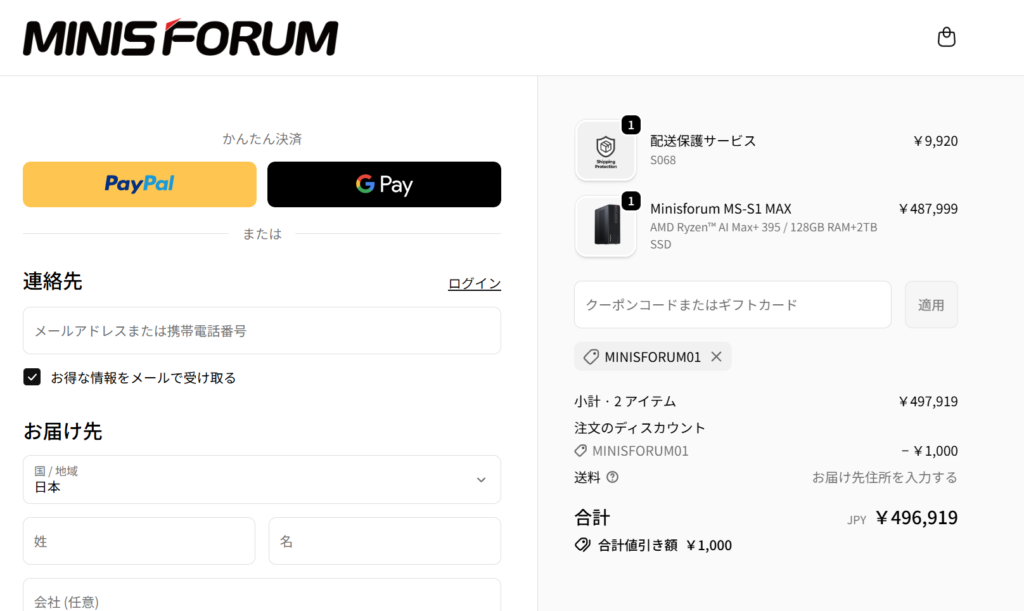The height and width of the screenshot is (611, 1024).
Task: Click the coupon code or gift card field
Action: click(x=732, y=305)
